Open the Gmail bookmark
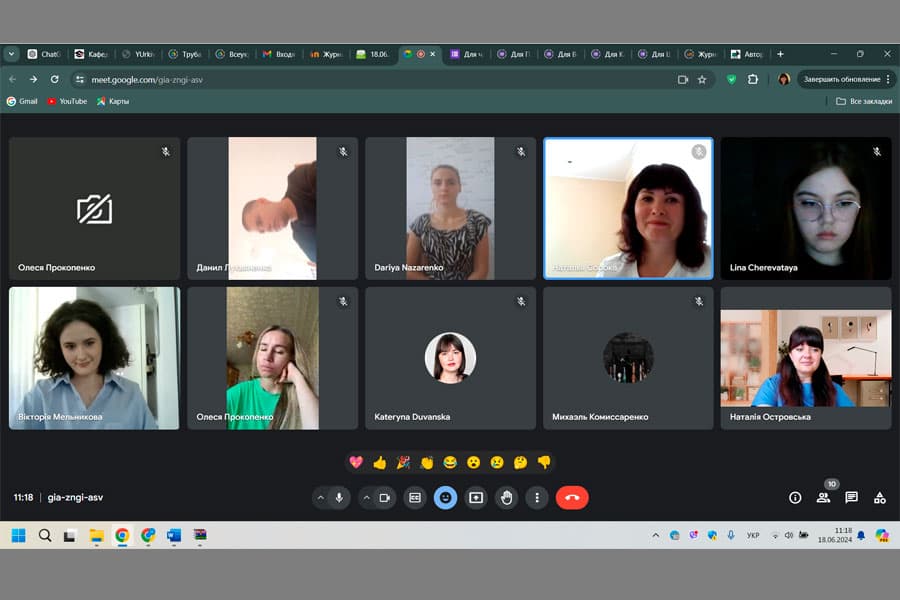This screenshot has width=900, height=600. (22, 101)
